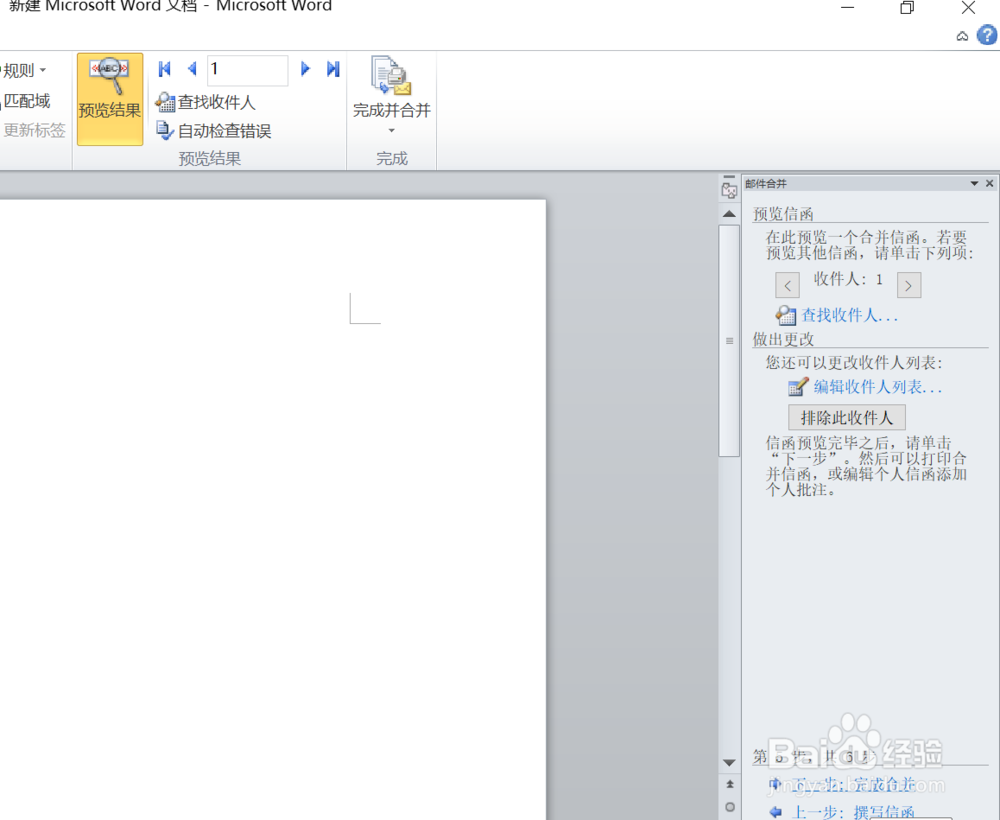Screen dimensions: 1000x820
Task: Click 更新标签 in the ribbon
Action: coord(33,130)
